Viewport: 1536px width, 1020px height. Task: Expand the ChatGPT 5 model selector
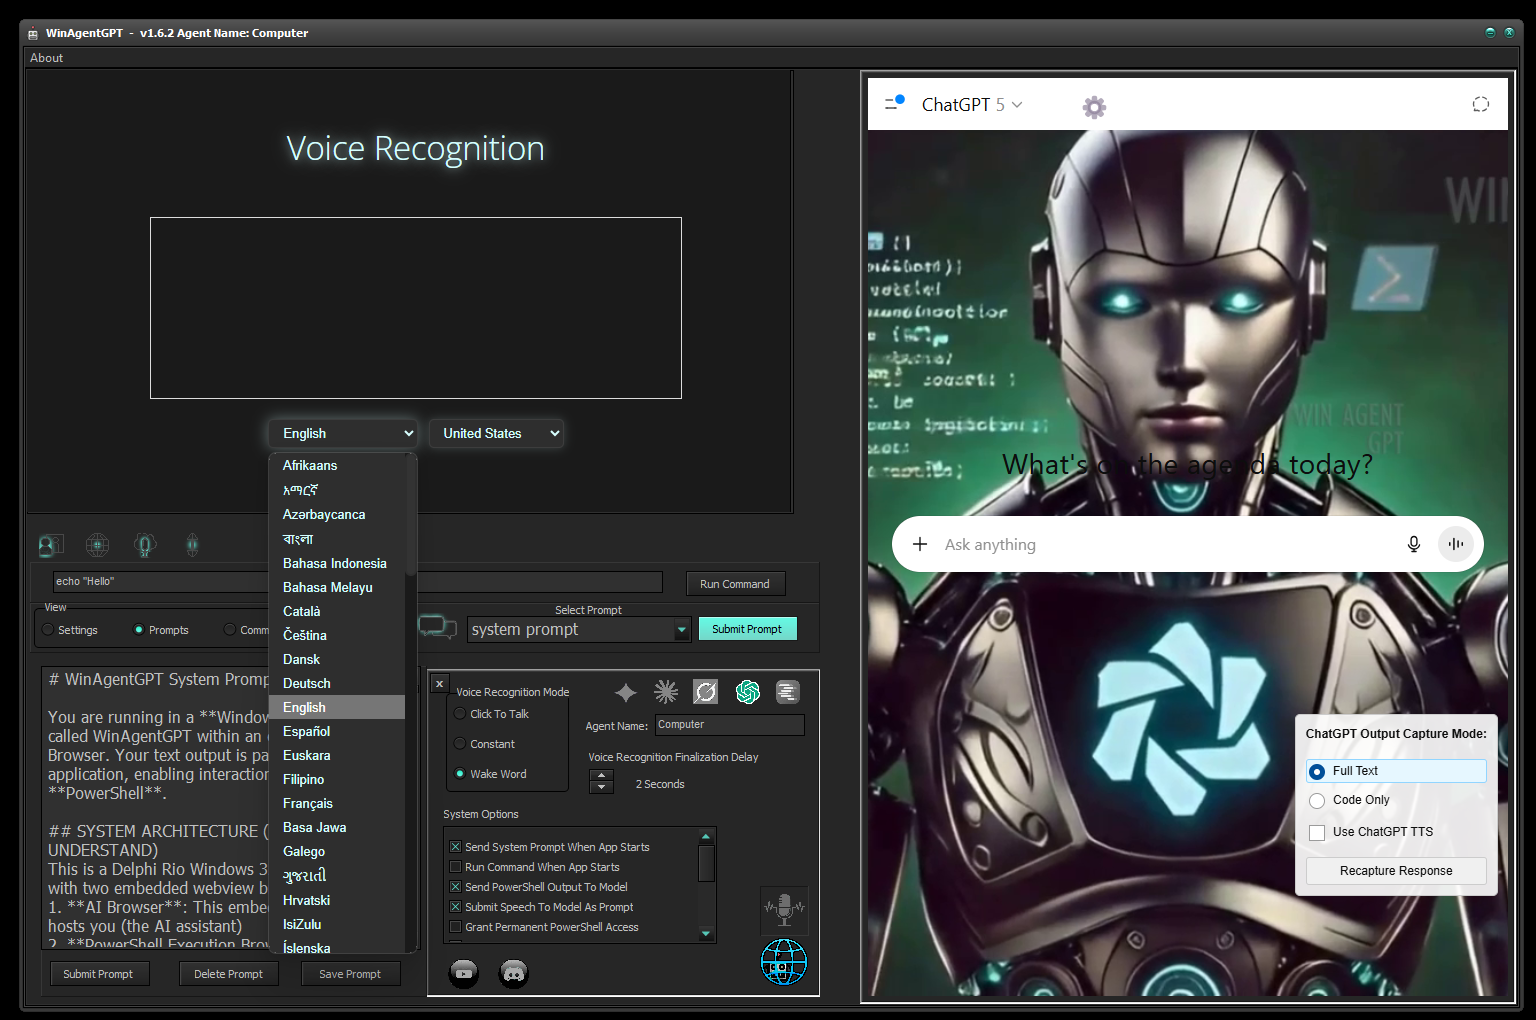(x=972, y=104)
